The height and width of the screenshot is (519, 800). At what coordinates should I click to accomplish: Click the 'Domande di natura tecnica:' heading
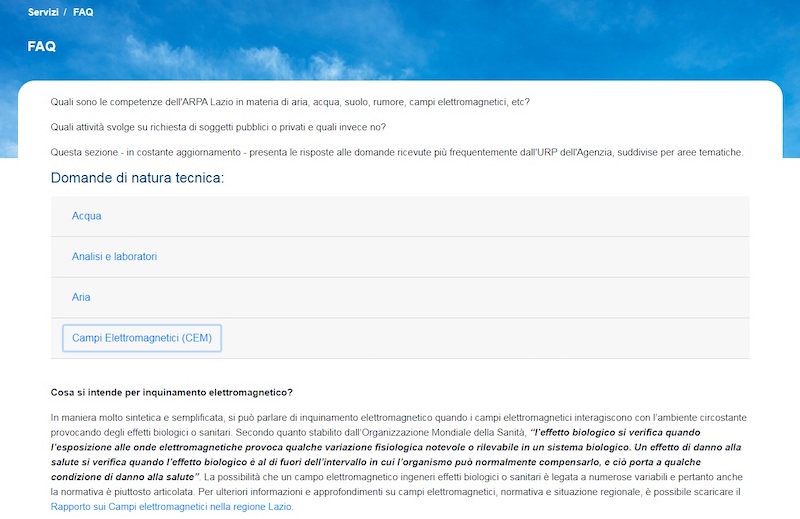[137, 178]
